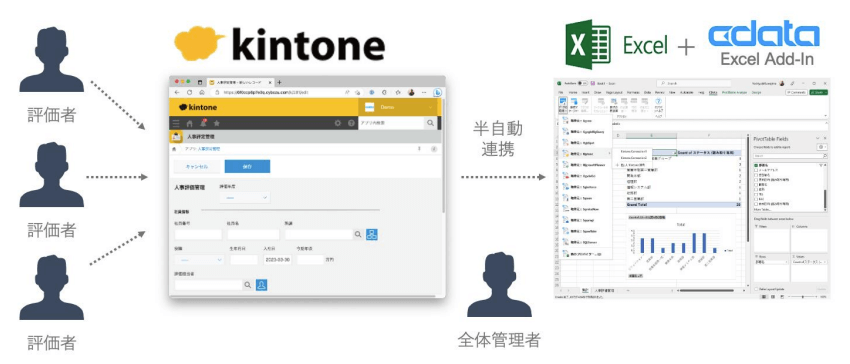Adjust the Excel zoom slider in status bar
The height and width of the screenshot is (364, 850).
802,297
